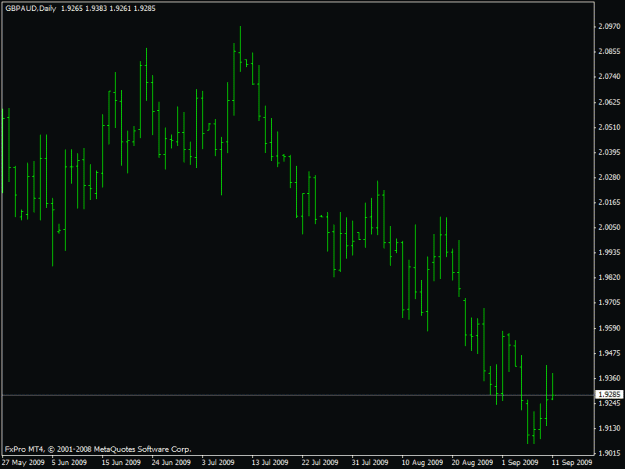
Task: Click the GBPAUD,Daily chart title text
Action: pyautogui.click(x=31, y=8)
